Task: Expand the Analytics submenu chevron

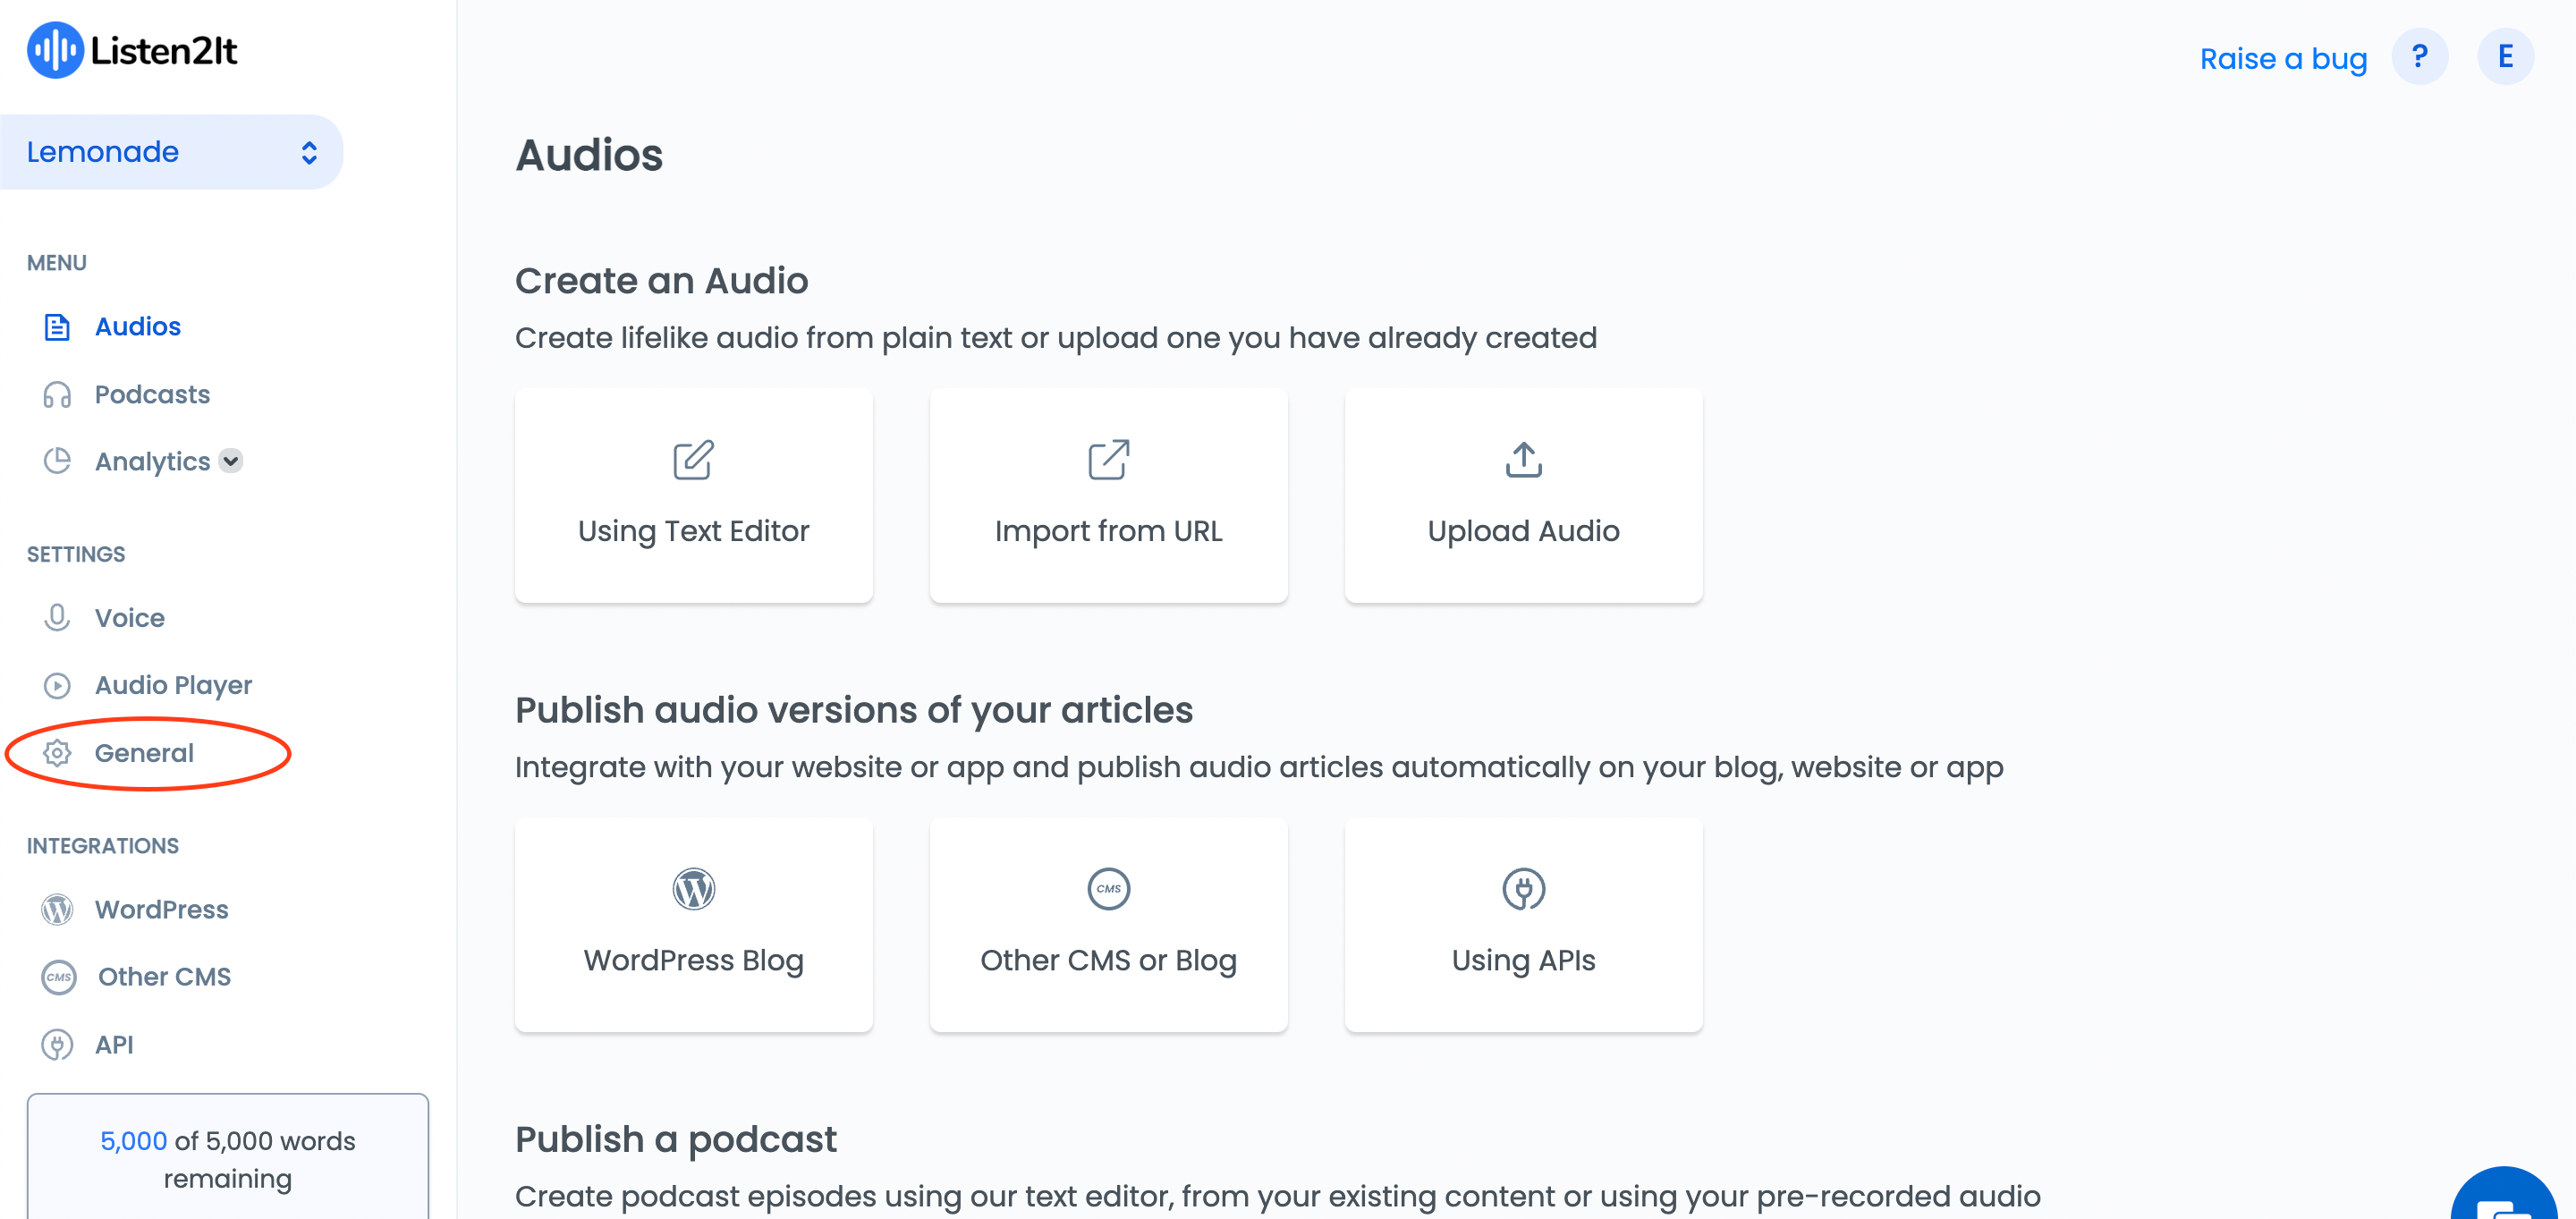Action: tap(231, 461)
